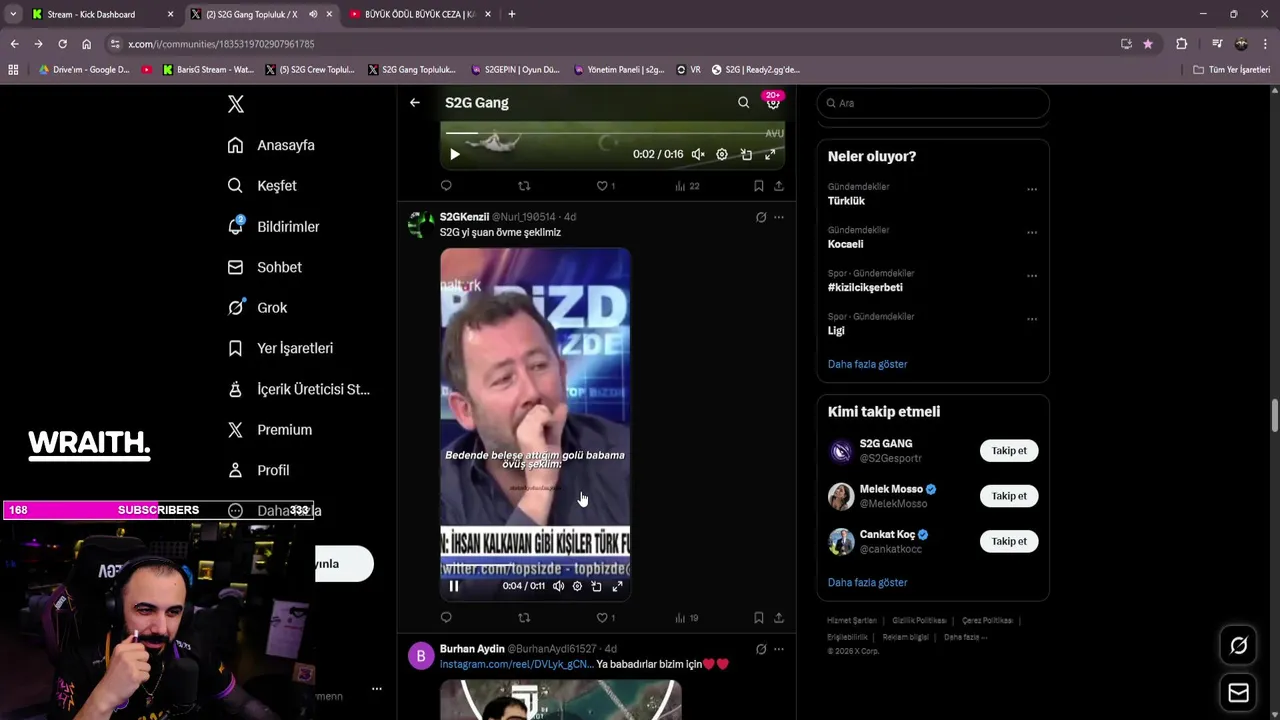Screen dimensions: 1280x720
Task: Open Bildirimler notifications
Action: click(273, 227)
